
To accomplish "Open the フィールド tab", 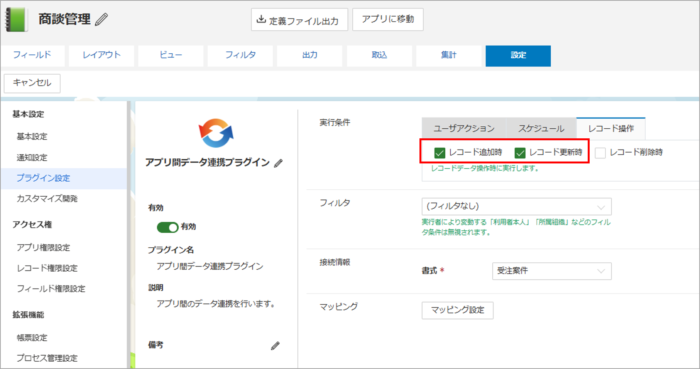I will coord(33,55).
